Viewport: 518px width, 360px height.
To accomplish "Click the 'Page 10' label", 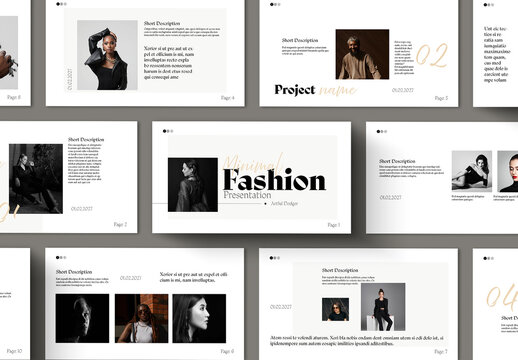I will pyautogui.click(x=14, y=351).
